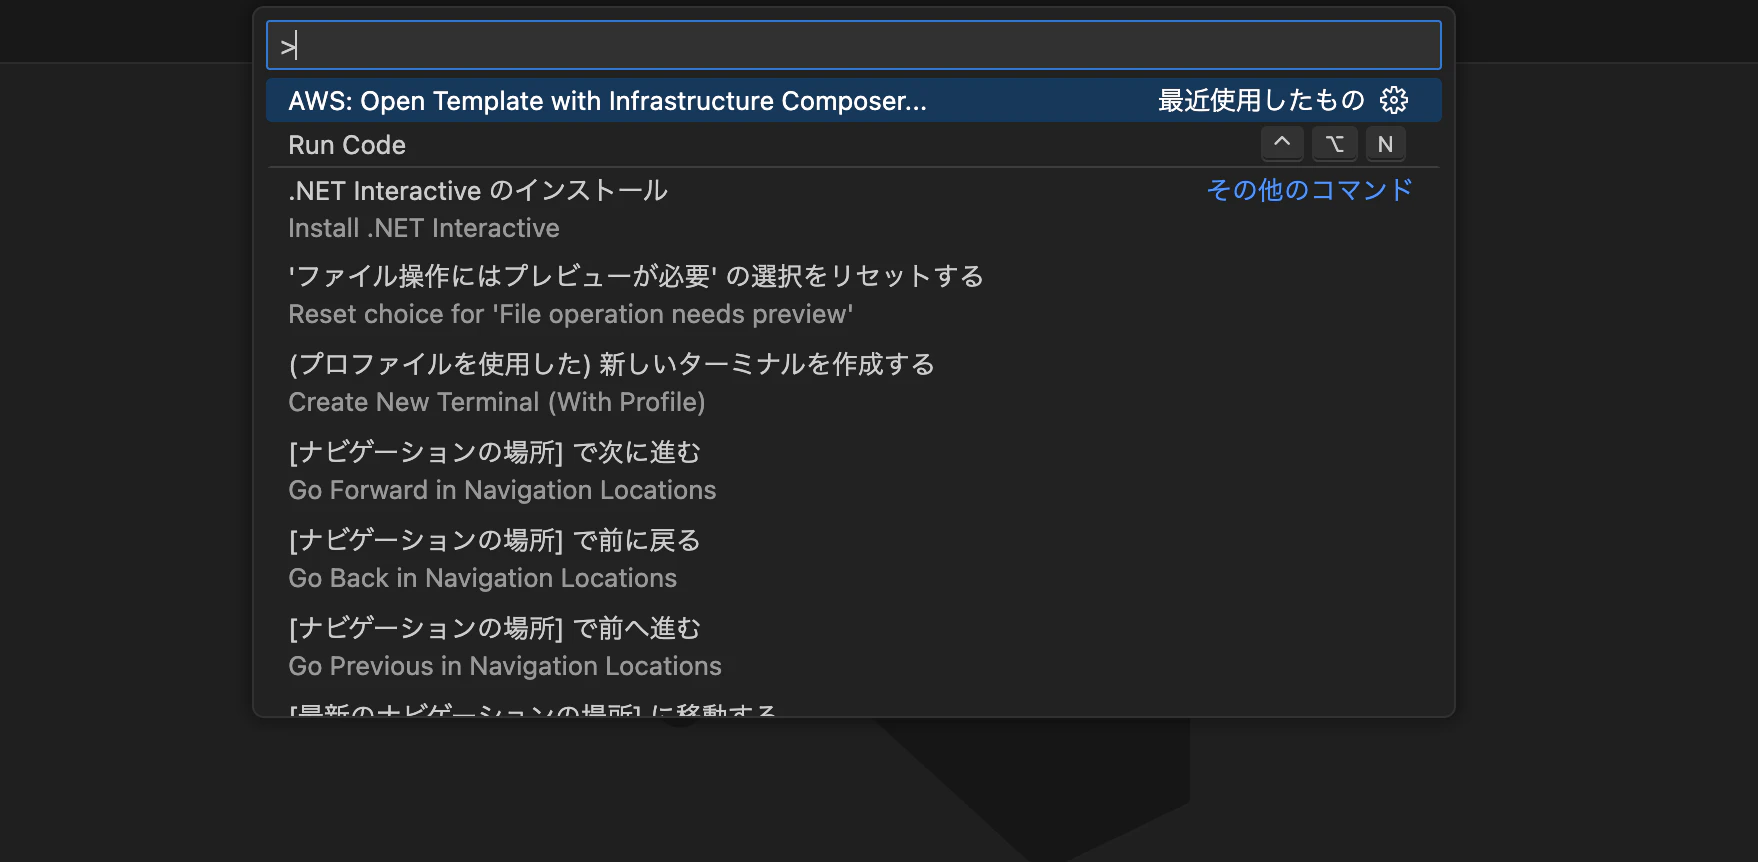This screenshot has width=1758, height=862.
Task: Choose Reset choice for 'File operation needs preview'
Action: click(853, 296)
